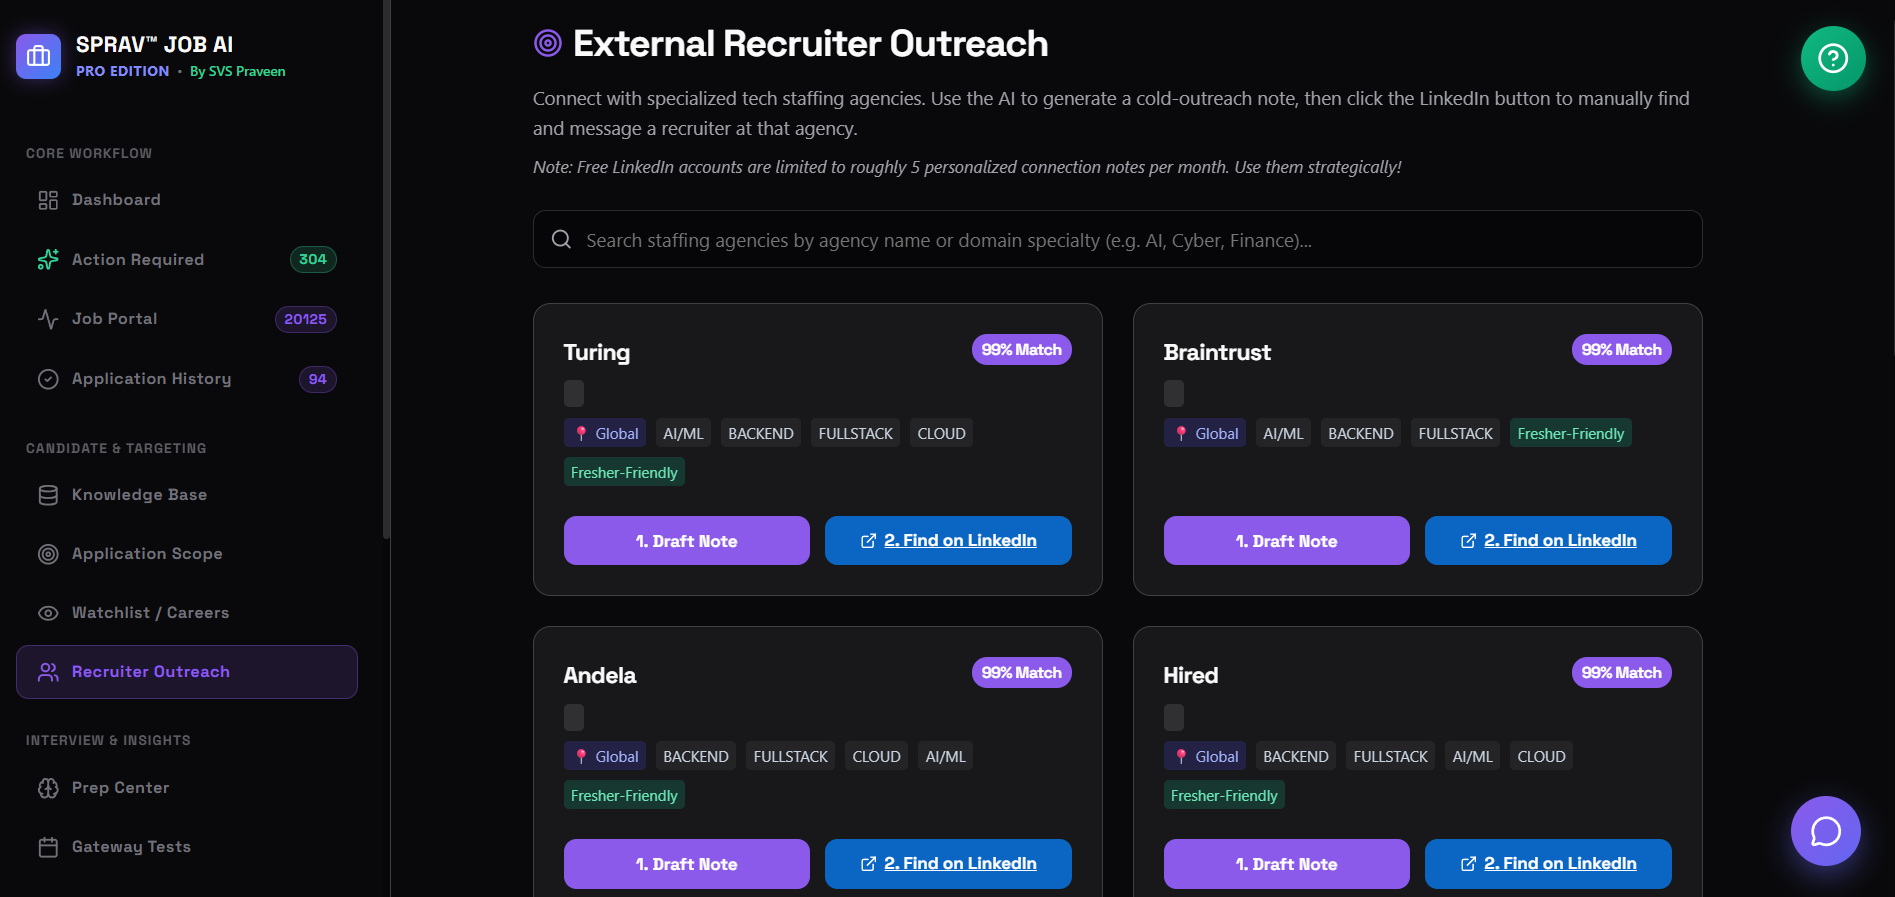This screenshot has width=1895, height=897.
Task: Open Gateway Tests page
Action: tap(187, 847)
